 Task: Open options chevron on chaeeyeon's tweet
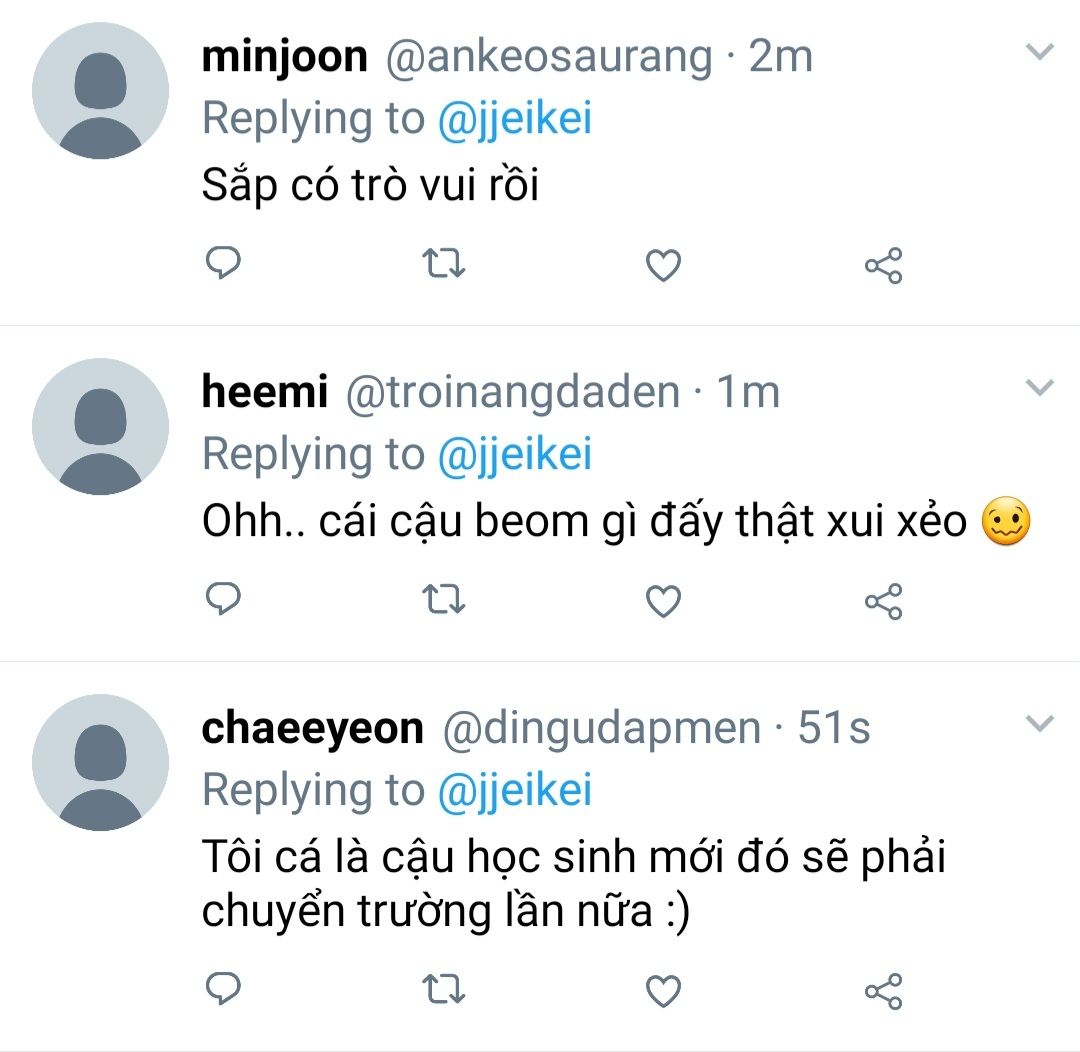pyautogui.click(x=1039, y=723)
